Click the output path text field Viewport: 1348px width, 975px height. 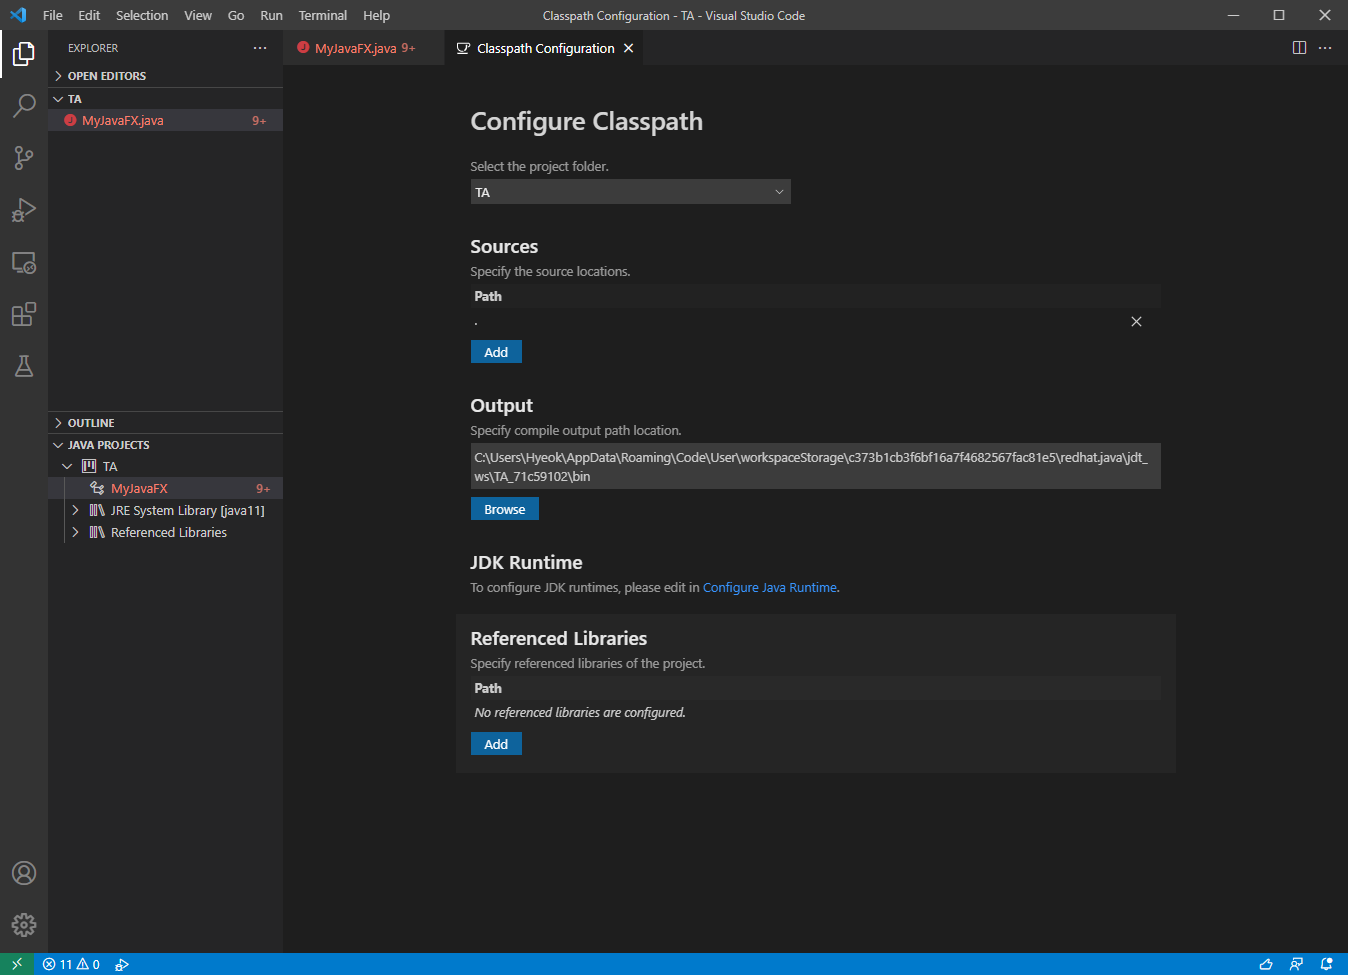coord(816,466)
